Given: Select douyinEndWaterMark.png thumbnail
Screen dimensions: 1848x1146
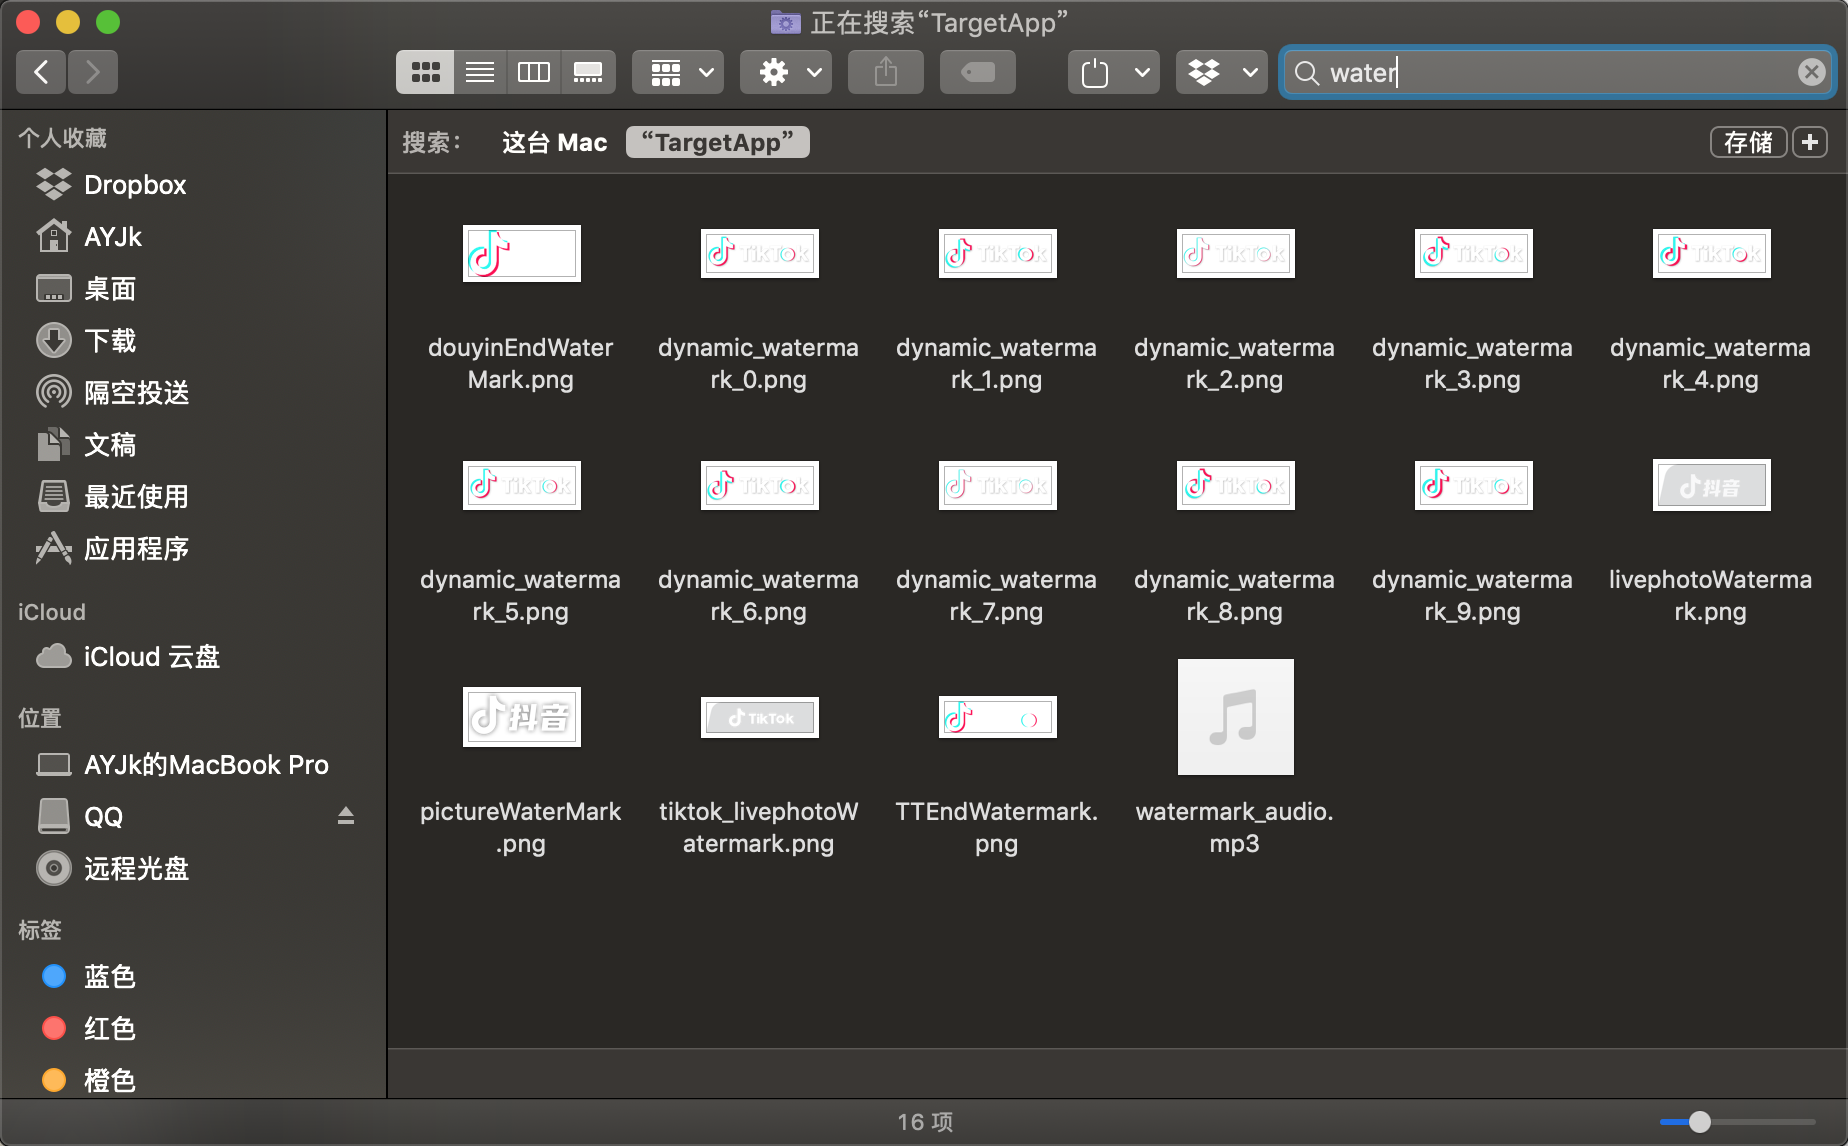Looking at the screenshot, I should tap(521, 253).
